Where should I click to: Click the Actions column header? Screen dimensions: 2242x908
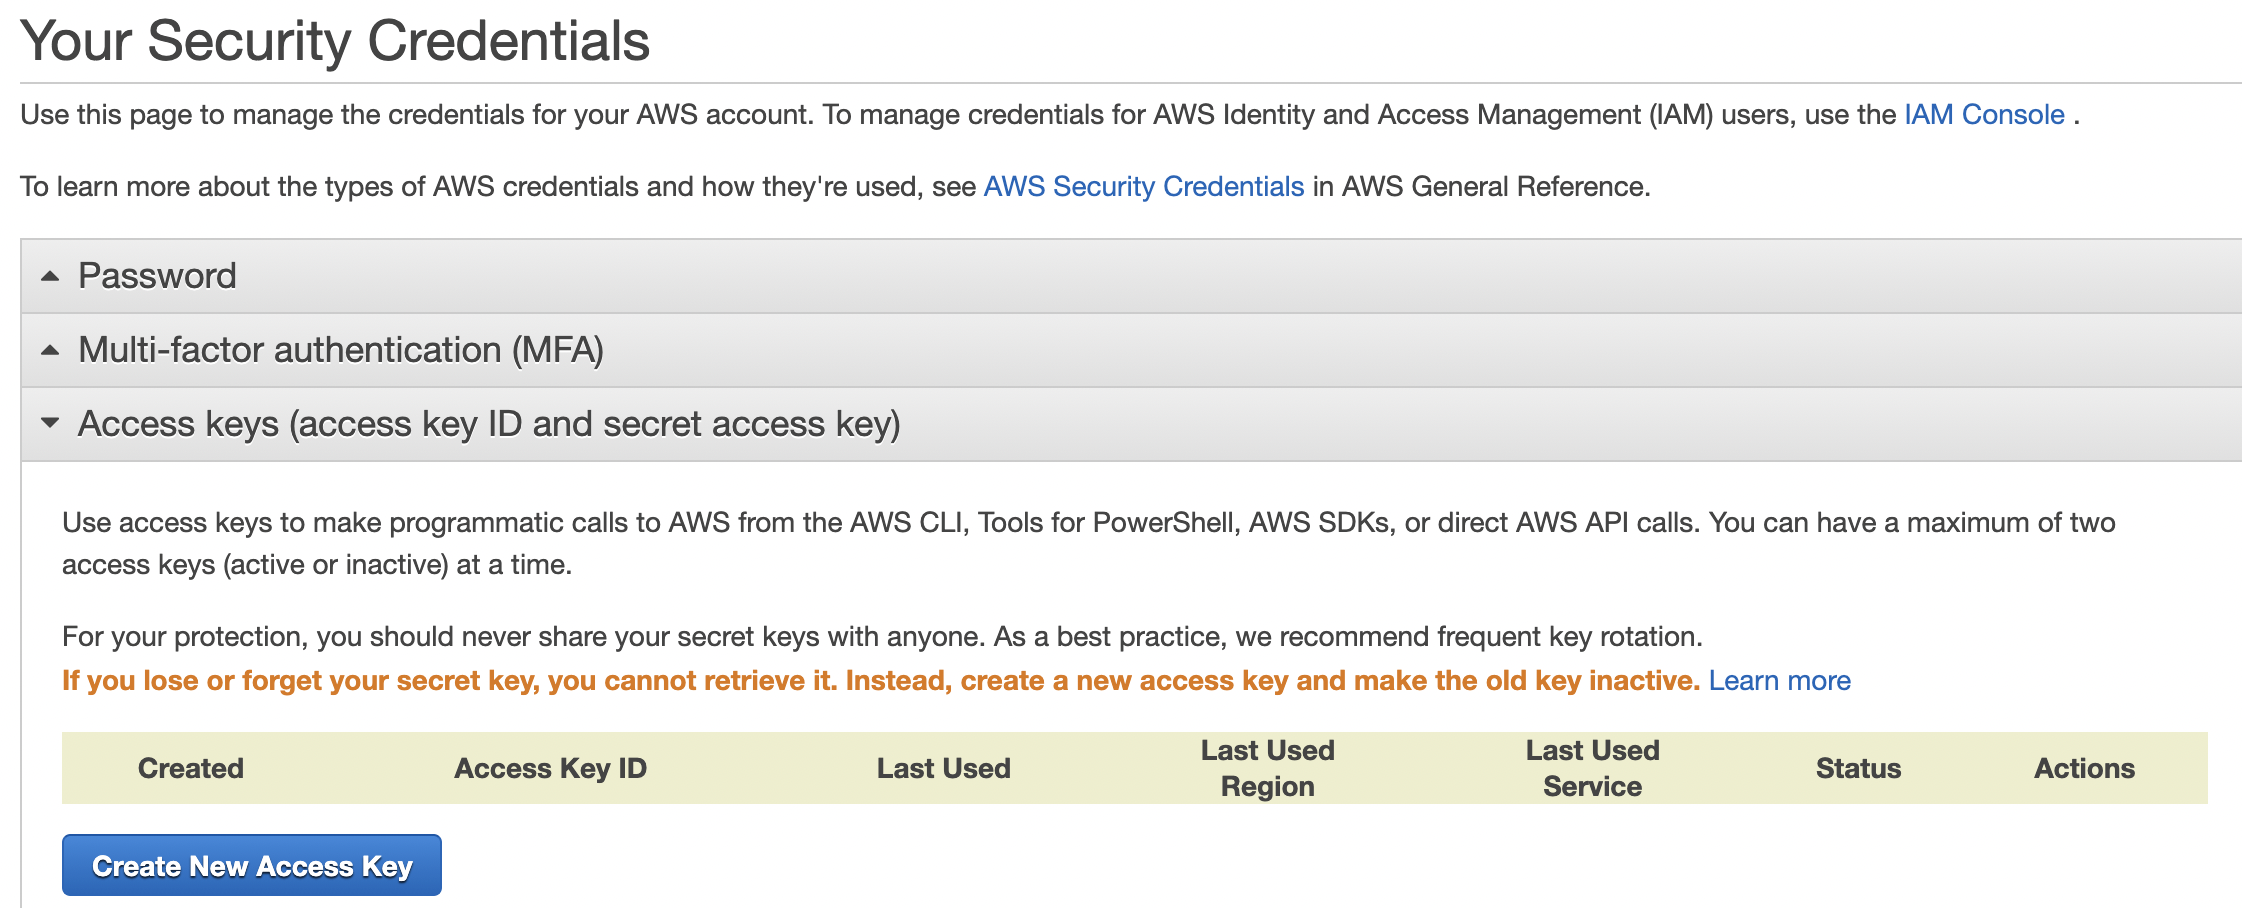(x=2084, y=768)
